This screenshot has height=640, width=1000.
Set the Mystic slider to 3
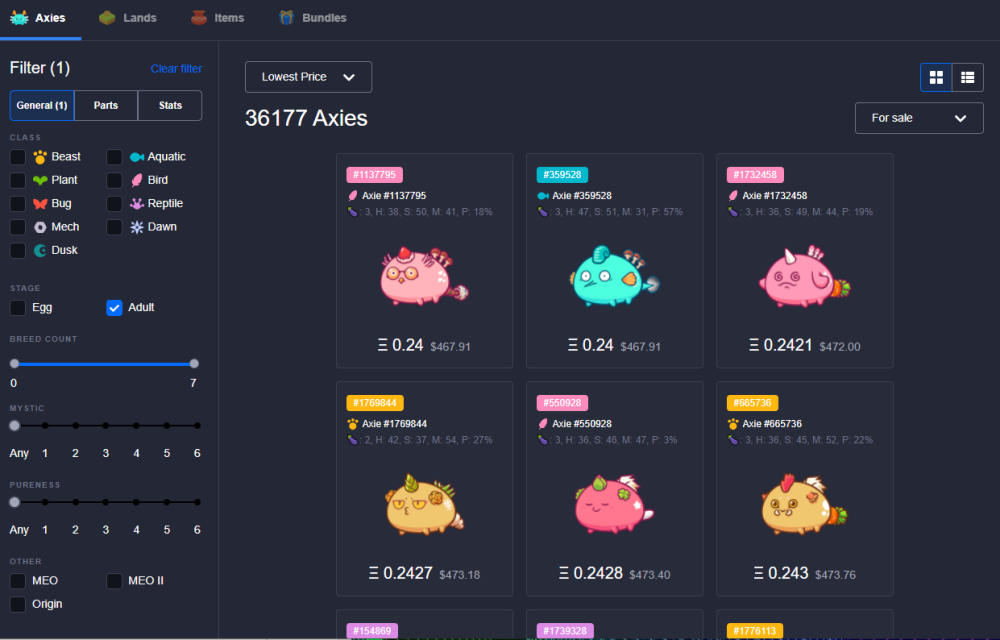point(106,425)
